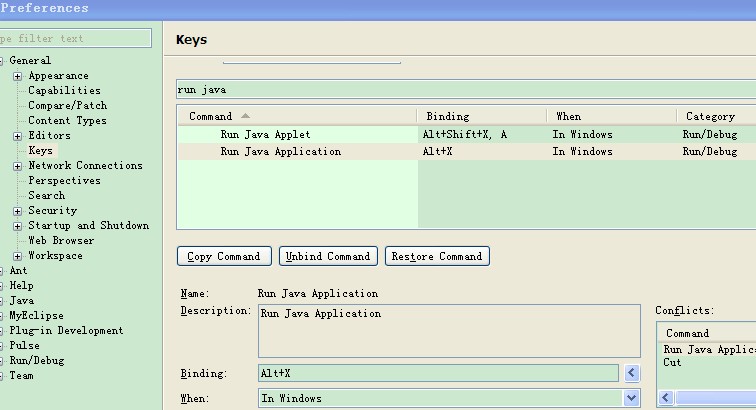Expand the Startup and Shutdown node
Viewport: 756px width, 410px height.
click(18, 226)
